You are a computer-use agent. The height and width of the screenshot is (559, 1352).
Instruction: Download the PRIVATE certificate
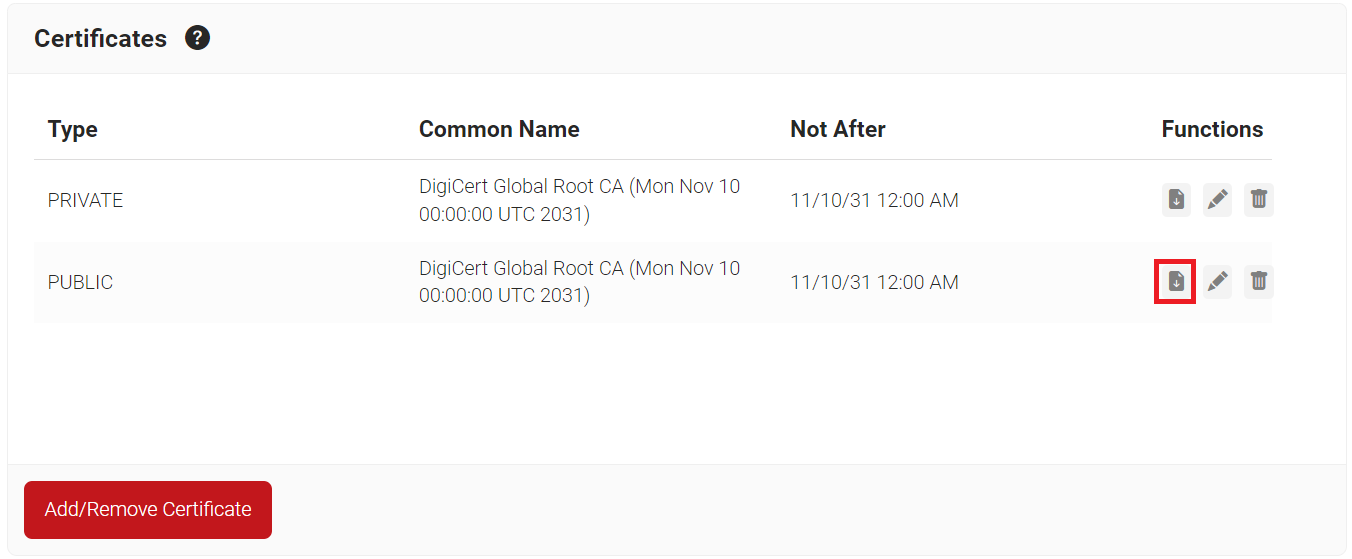1176,200
